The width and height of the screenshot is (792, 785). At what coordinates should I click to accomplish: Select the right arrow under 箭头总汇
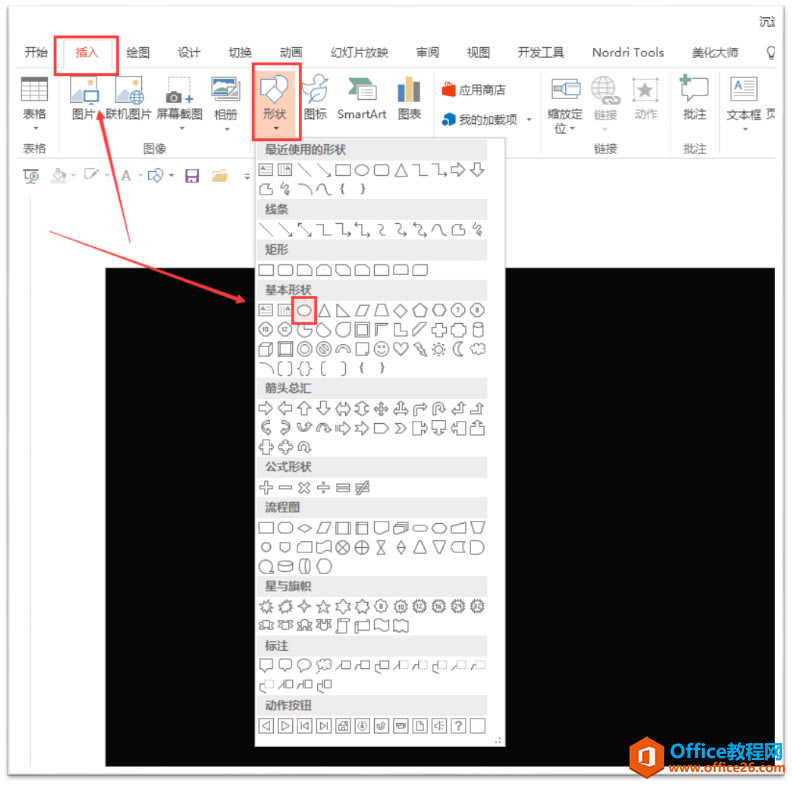coord(266,408)
